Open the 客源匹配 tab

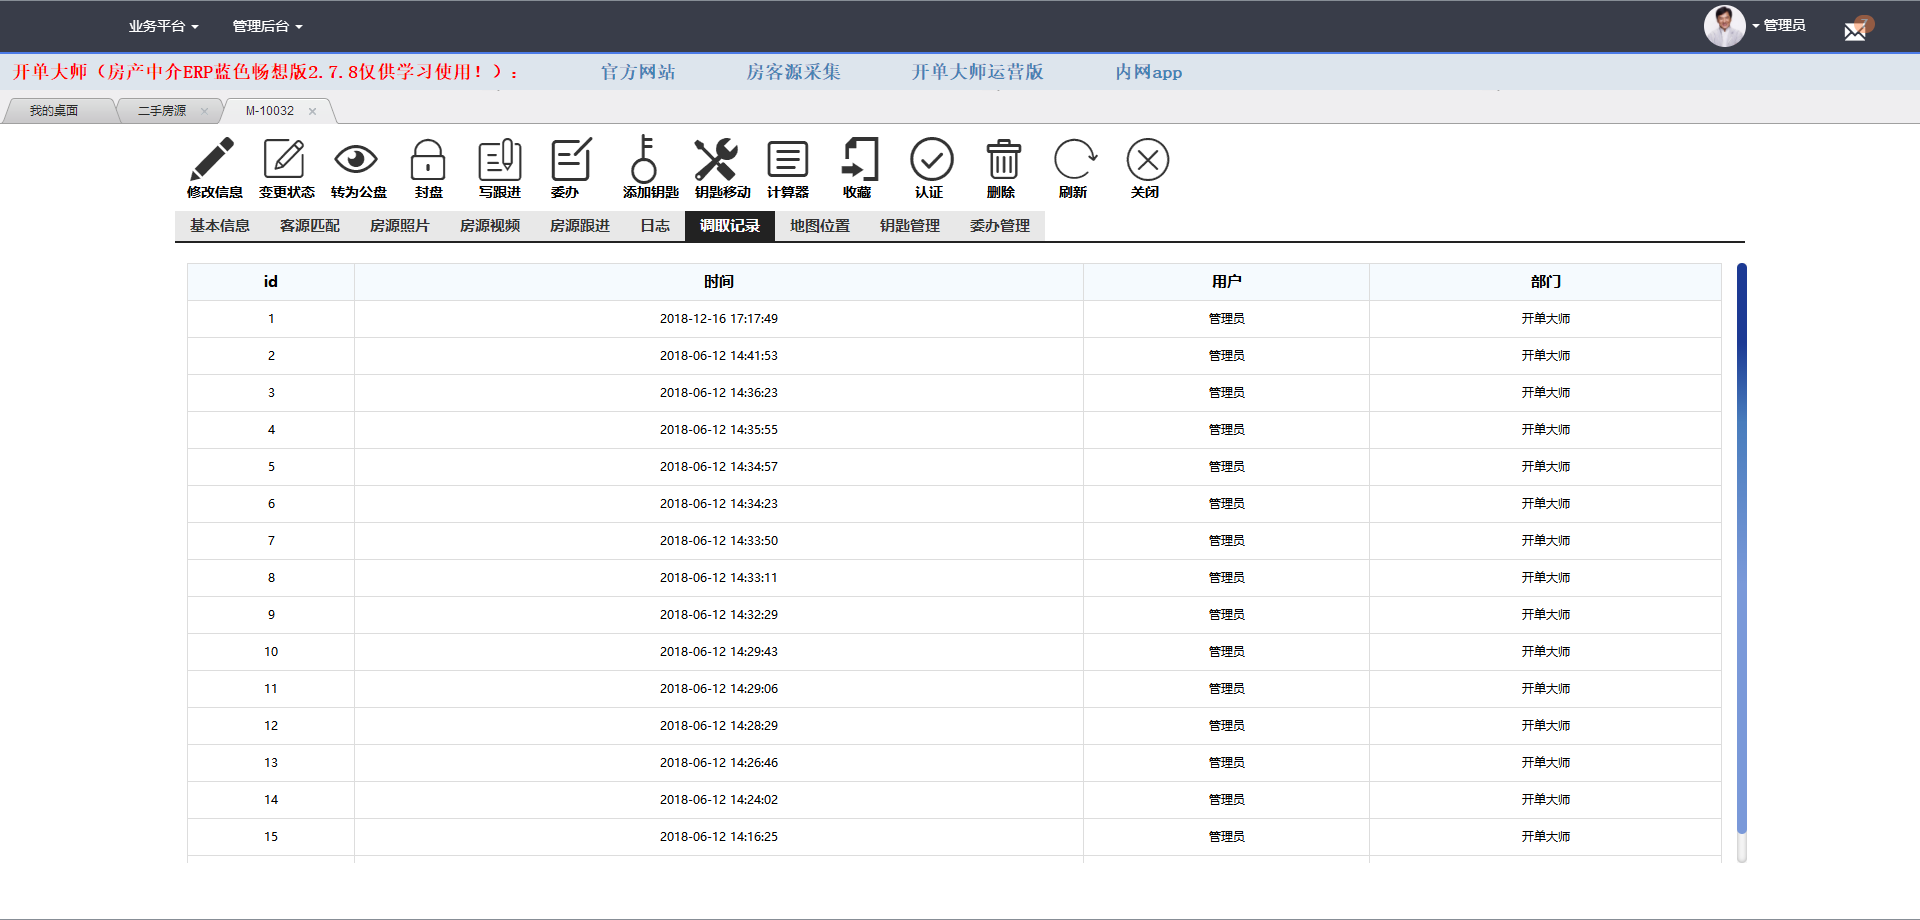(x=310, y=226)
